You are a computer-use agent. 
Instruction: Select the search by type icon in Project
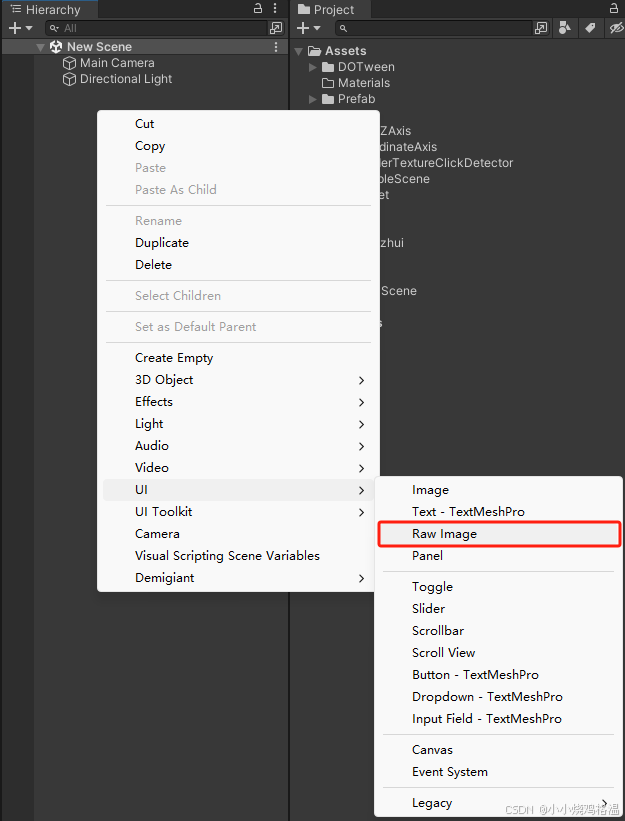[x=565, y=28]
